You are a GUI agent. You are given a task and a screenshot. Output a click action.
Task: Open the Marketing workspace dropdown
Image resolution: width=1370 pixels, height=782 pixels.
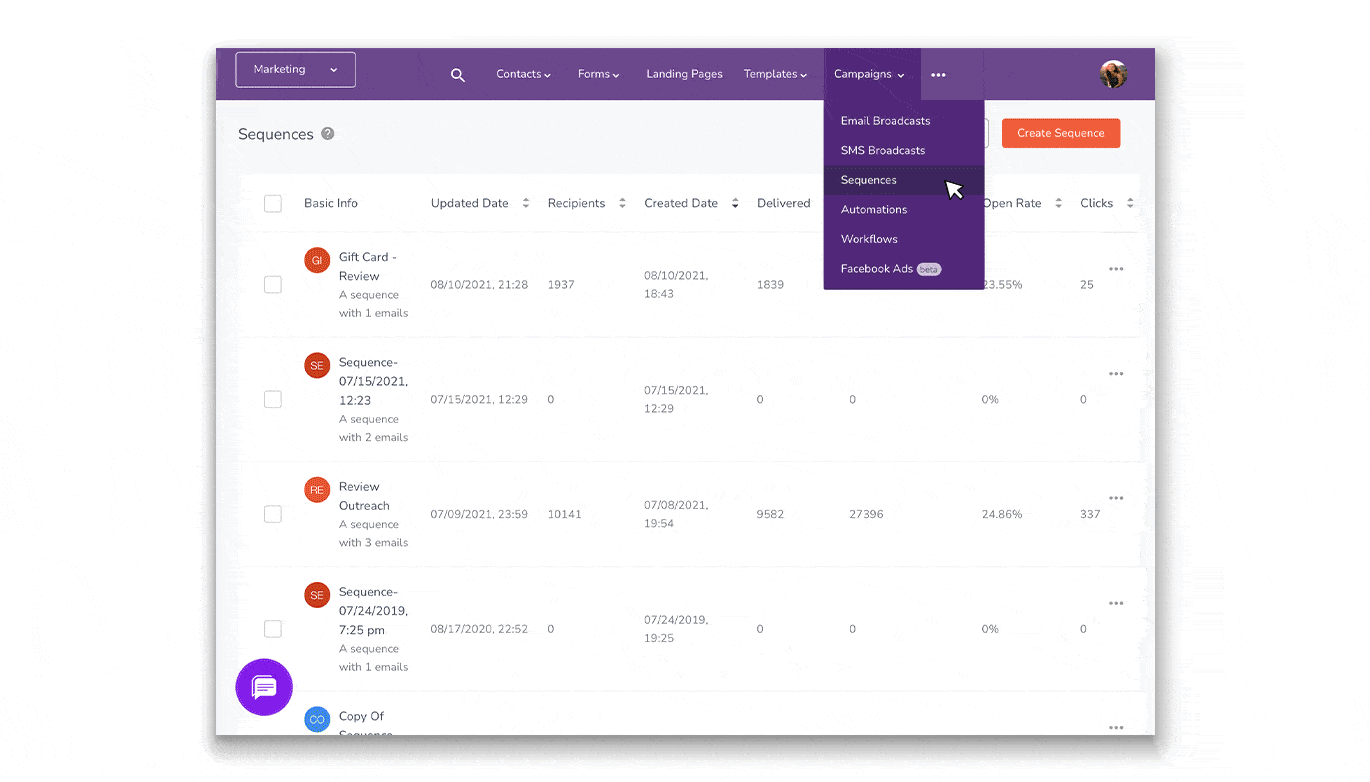[295, 70]
